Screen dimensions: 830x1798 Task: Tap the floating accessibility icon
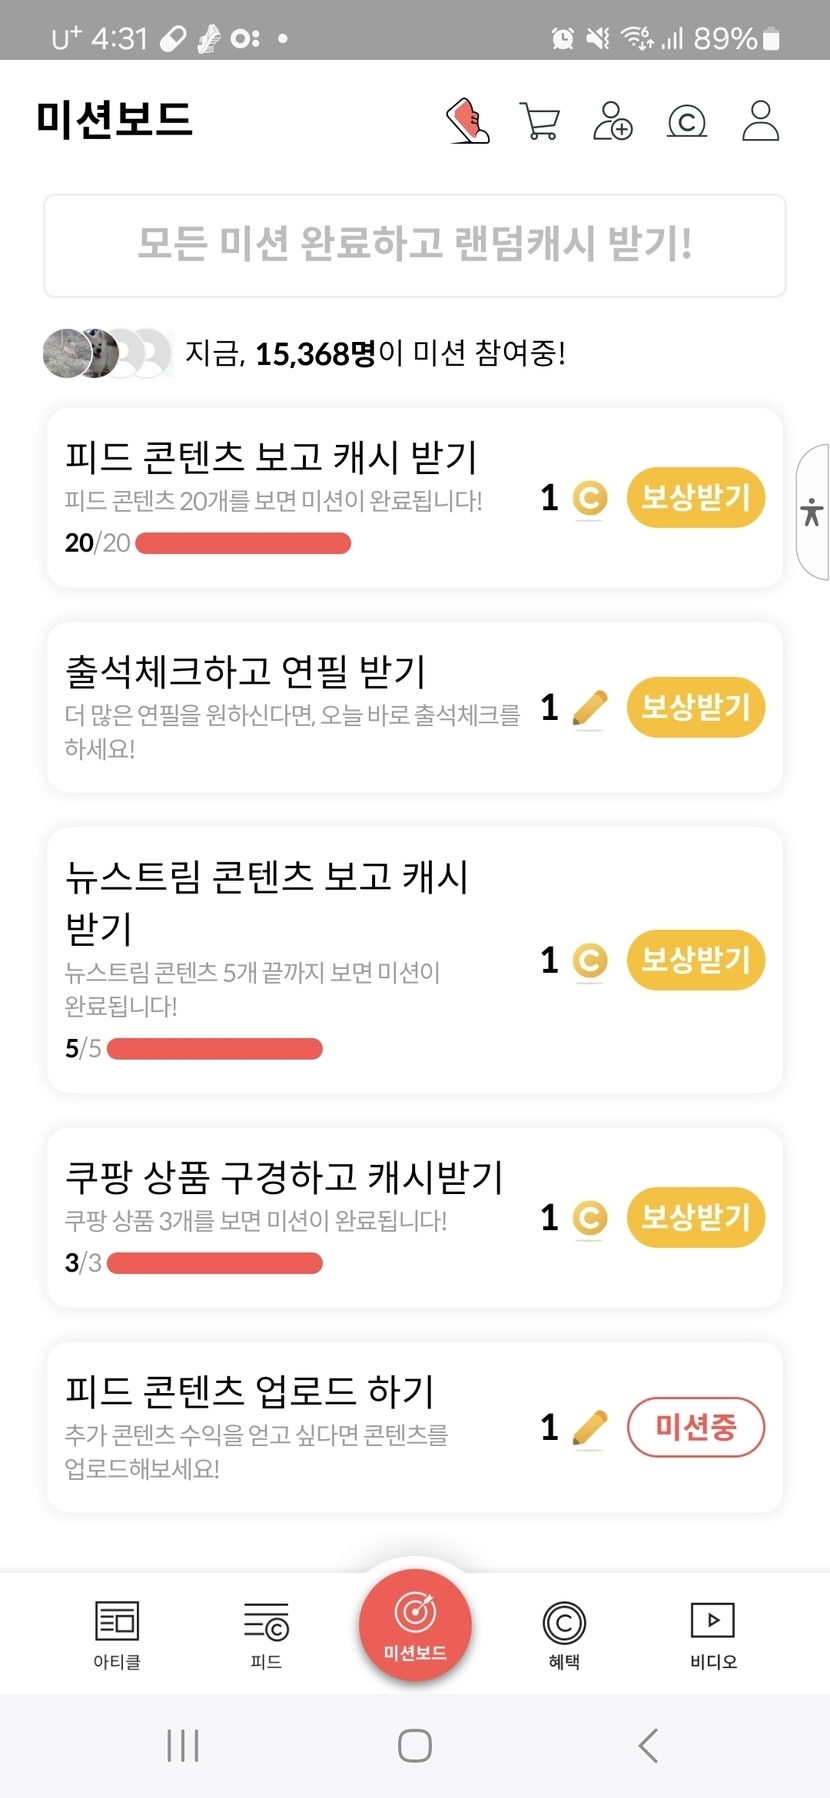click(x=812, y=512)
